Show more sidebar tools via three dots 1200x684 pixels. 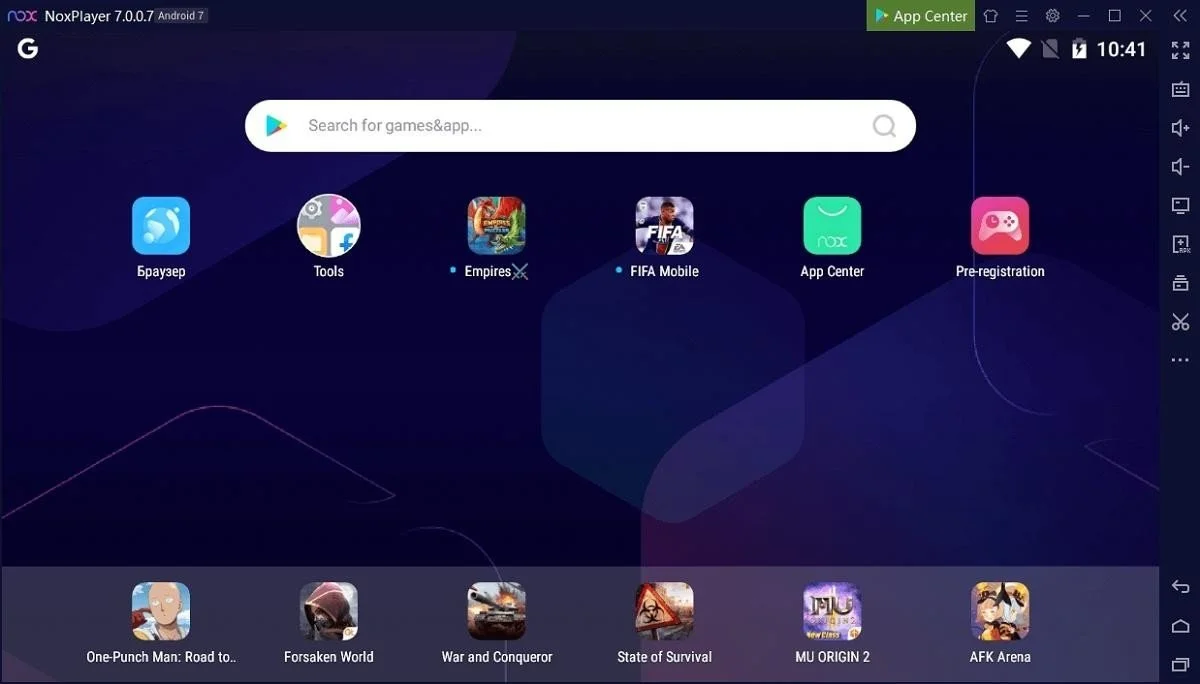click(x=1180, y=360)
